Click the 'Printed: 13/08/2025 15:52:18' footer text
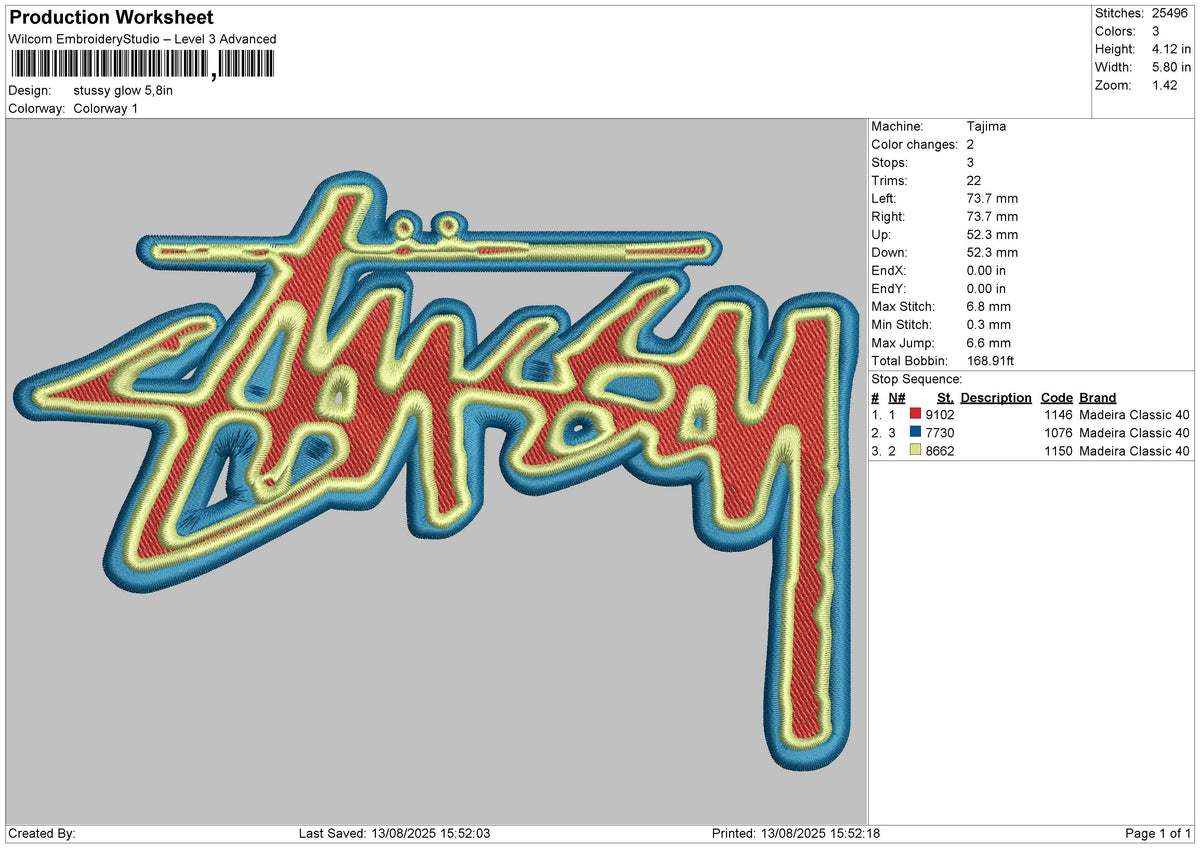 [796, 833]
